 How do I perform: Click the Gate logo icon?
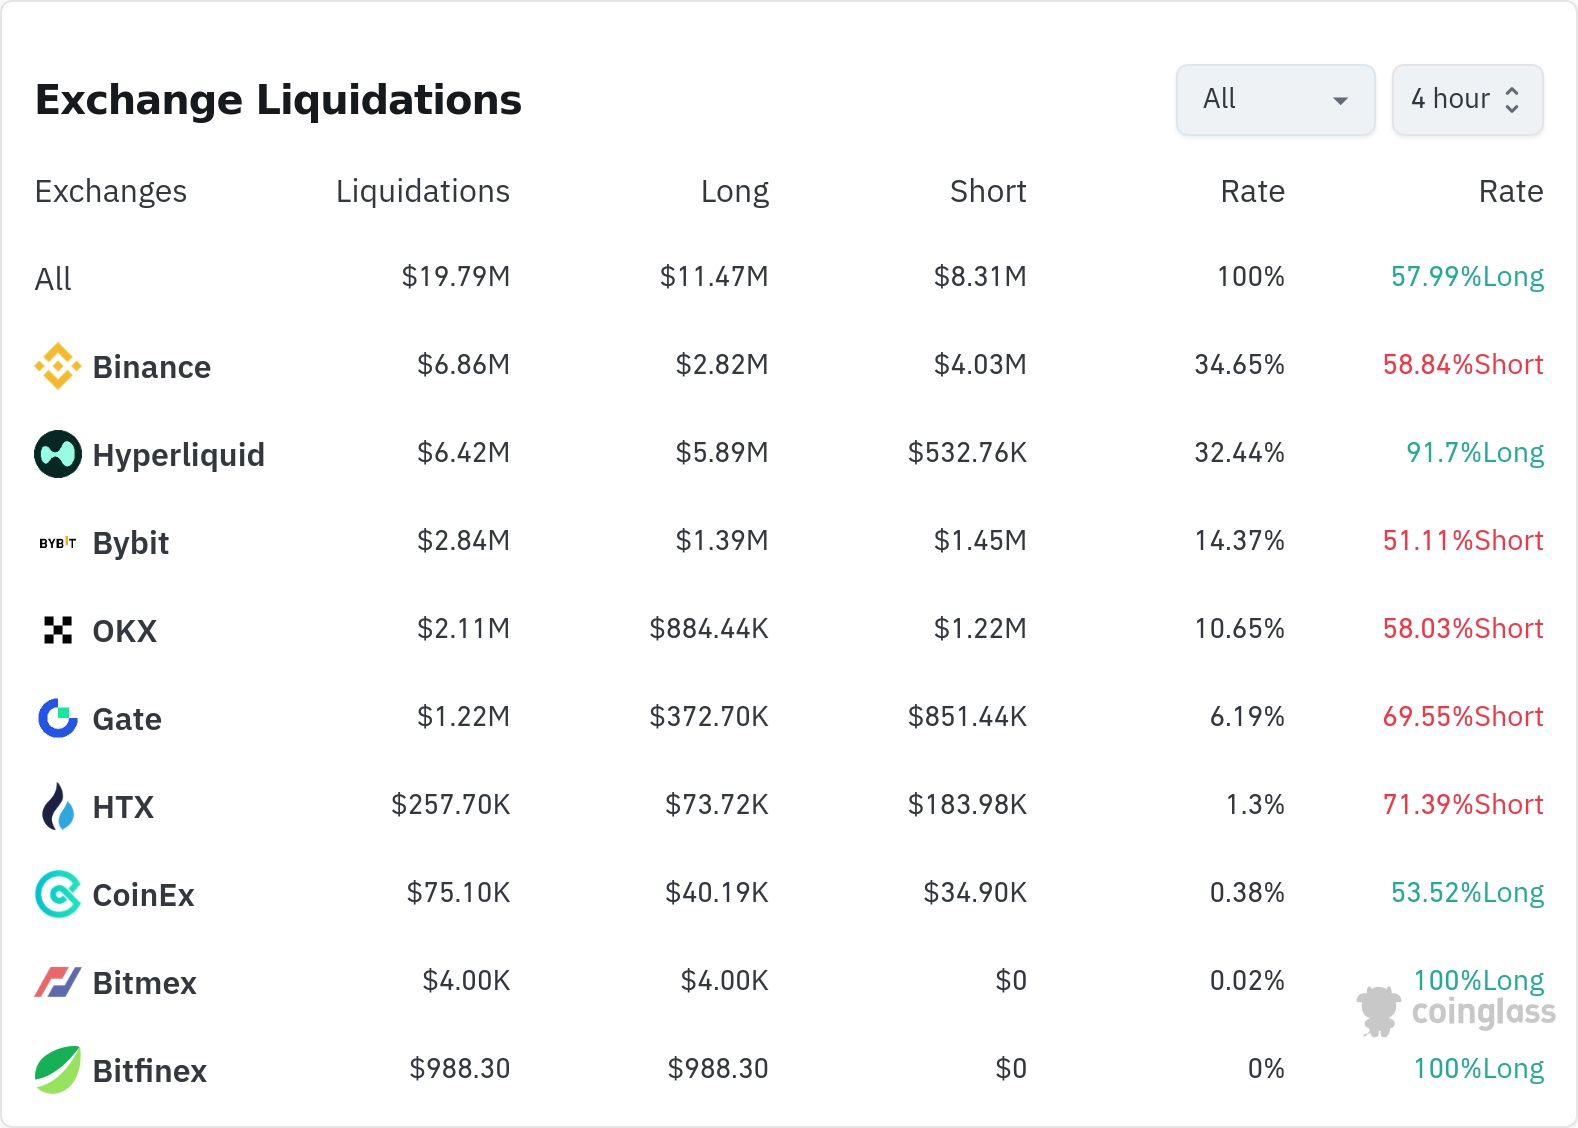coord(58,718)
